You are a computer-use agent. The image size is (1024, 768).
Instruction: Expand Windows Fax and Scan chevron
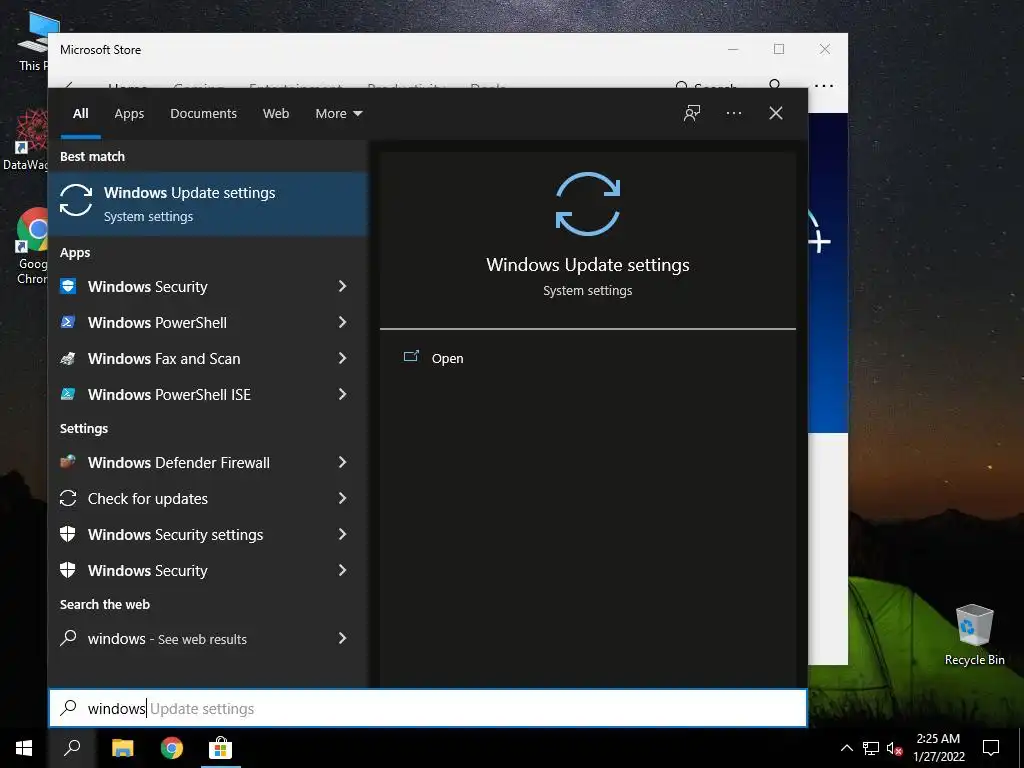point(342,358)
